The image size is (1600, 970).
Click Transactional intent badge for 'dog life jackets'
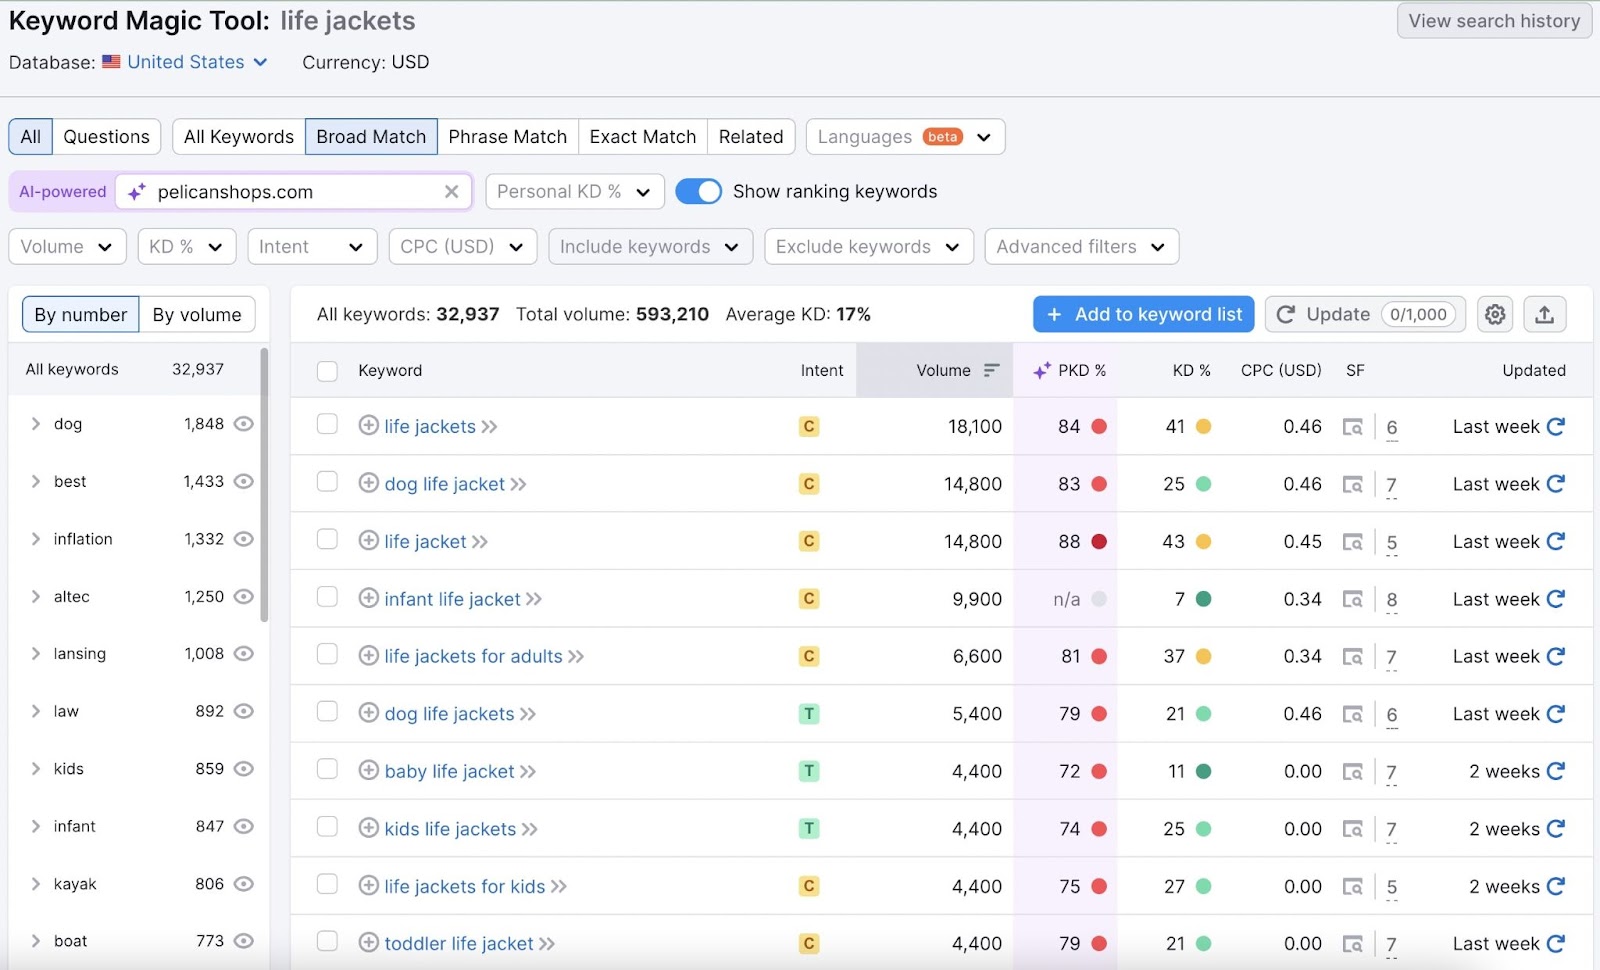coord(809,714)
